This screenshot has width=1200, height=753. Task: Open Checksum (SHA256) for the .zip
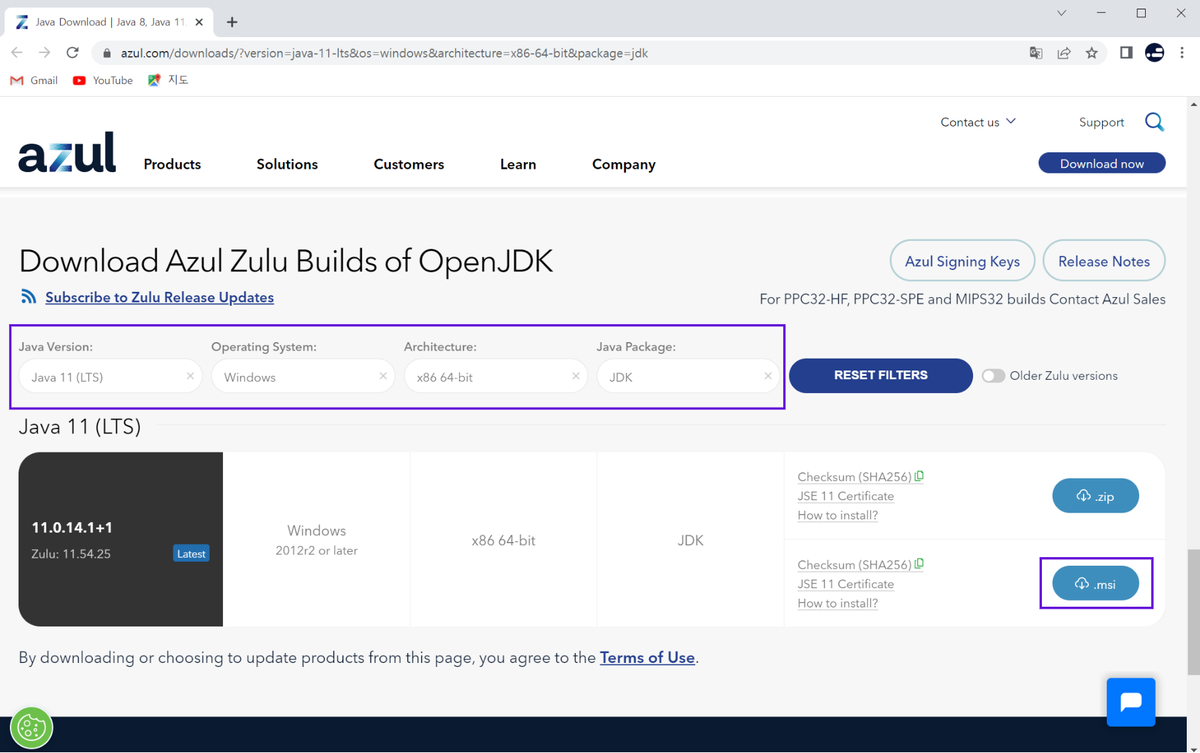tap(854, 477)
